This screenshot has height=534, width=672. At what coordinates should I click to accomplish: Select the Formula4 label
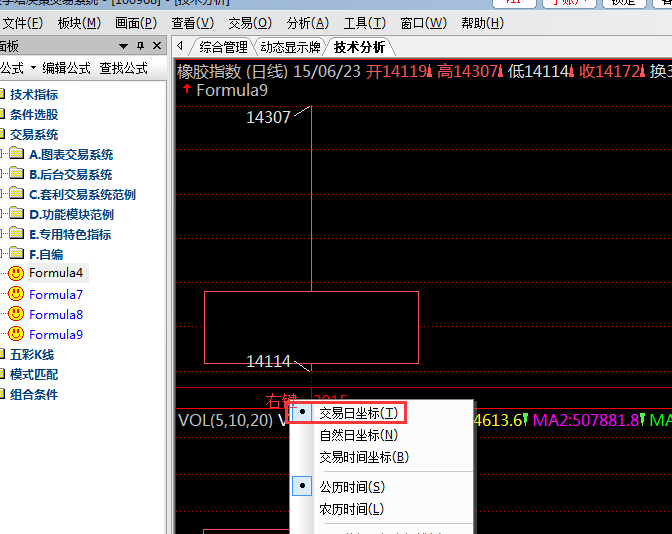pyautogui.click(x=56, y=273)
